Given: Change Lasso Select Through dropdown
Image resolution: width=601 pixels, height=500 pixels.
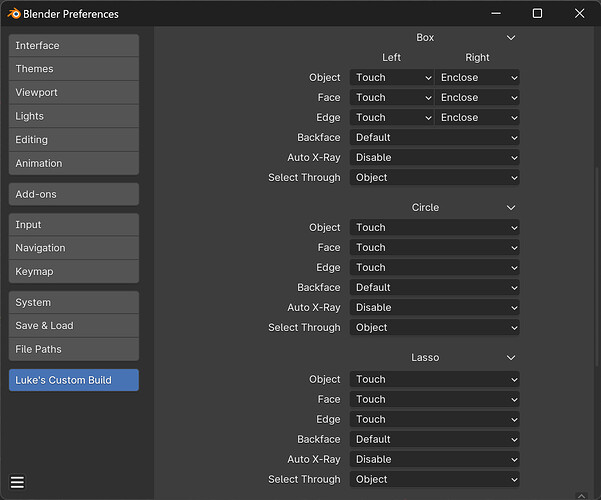Looking at the screenshot, I should pos(435,479).
